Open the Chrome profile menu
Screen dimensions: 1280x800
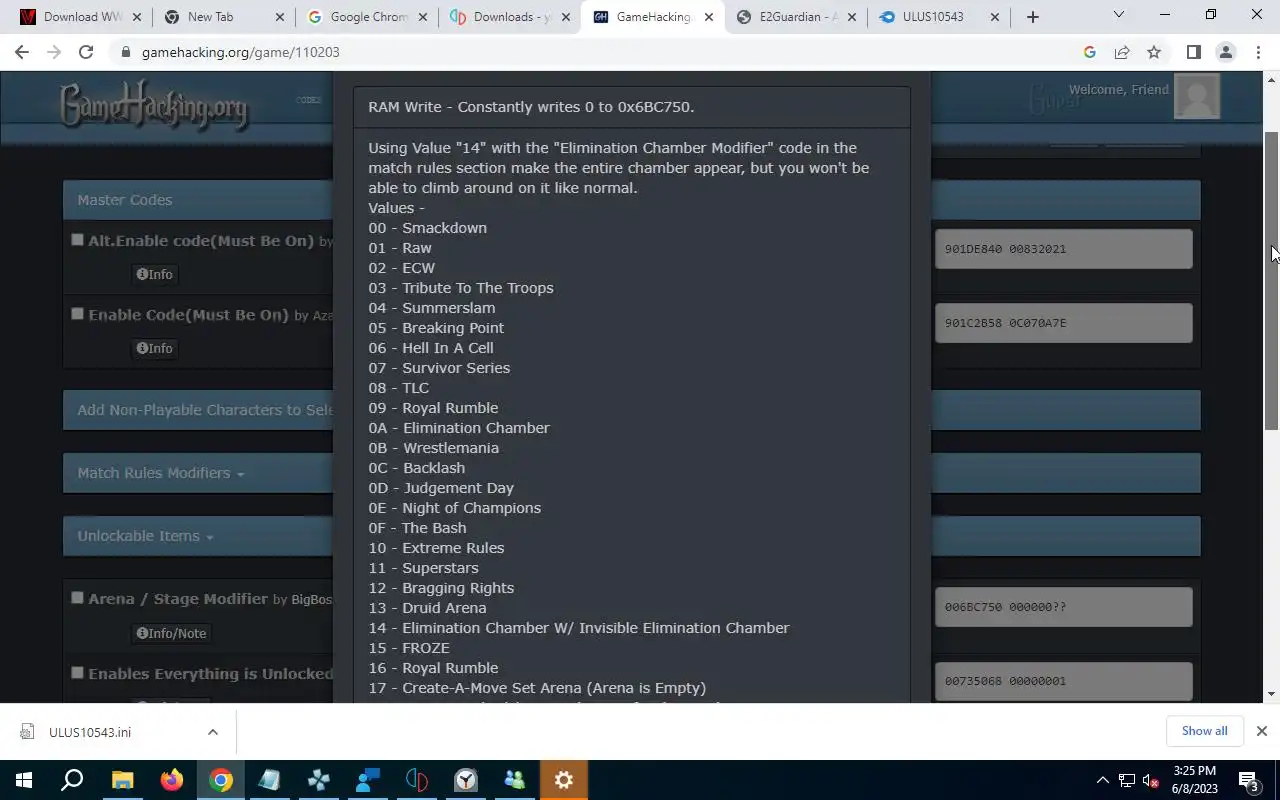(x=1225, y=52)
